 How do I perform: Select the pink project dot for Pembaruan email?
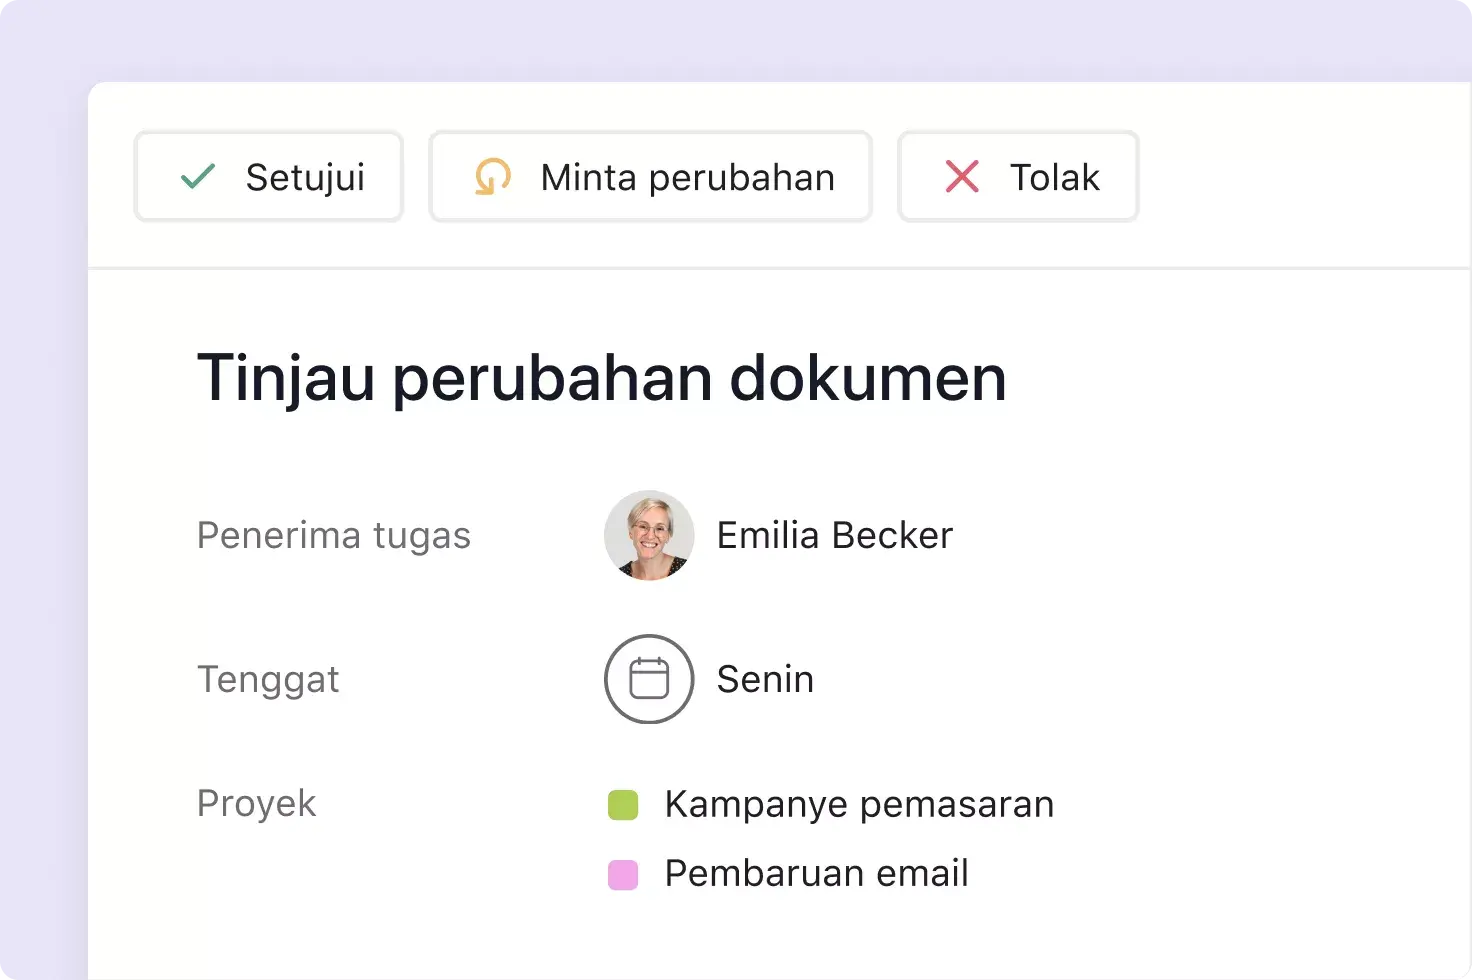622,873
